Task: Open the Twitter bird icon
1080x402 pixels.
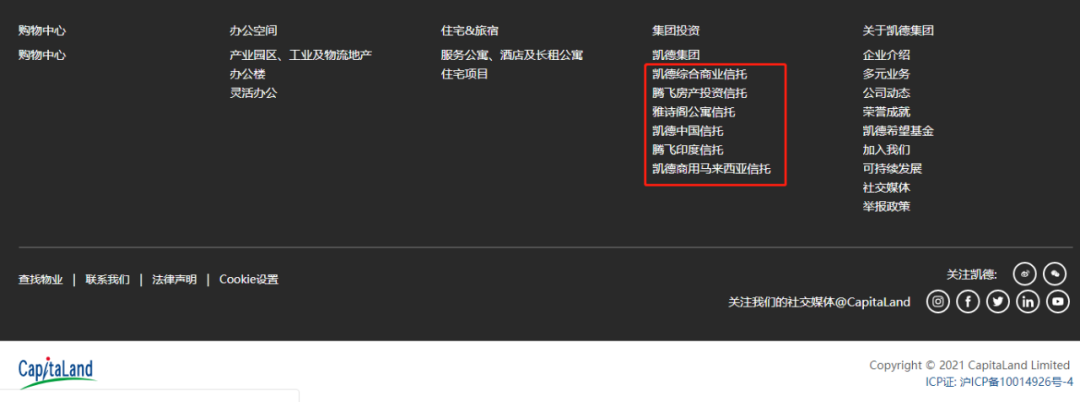Action: click(998, 302)
